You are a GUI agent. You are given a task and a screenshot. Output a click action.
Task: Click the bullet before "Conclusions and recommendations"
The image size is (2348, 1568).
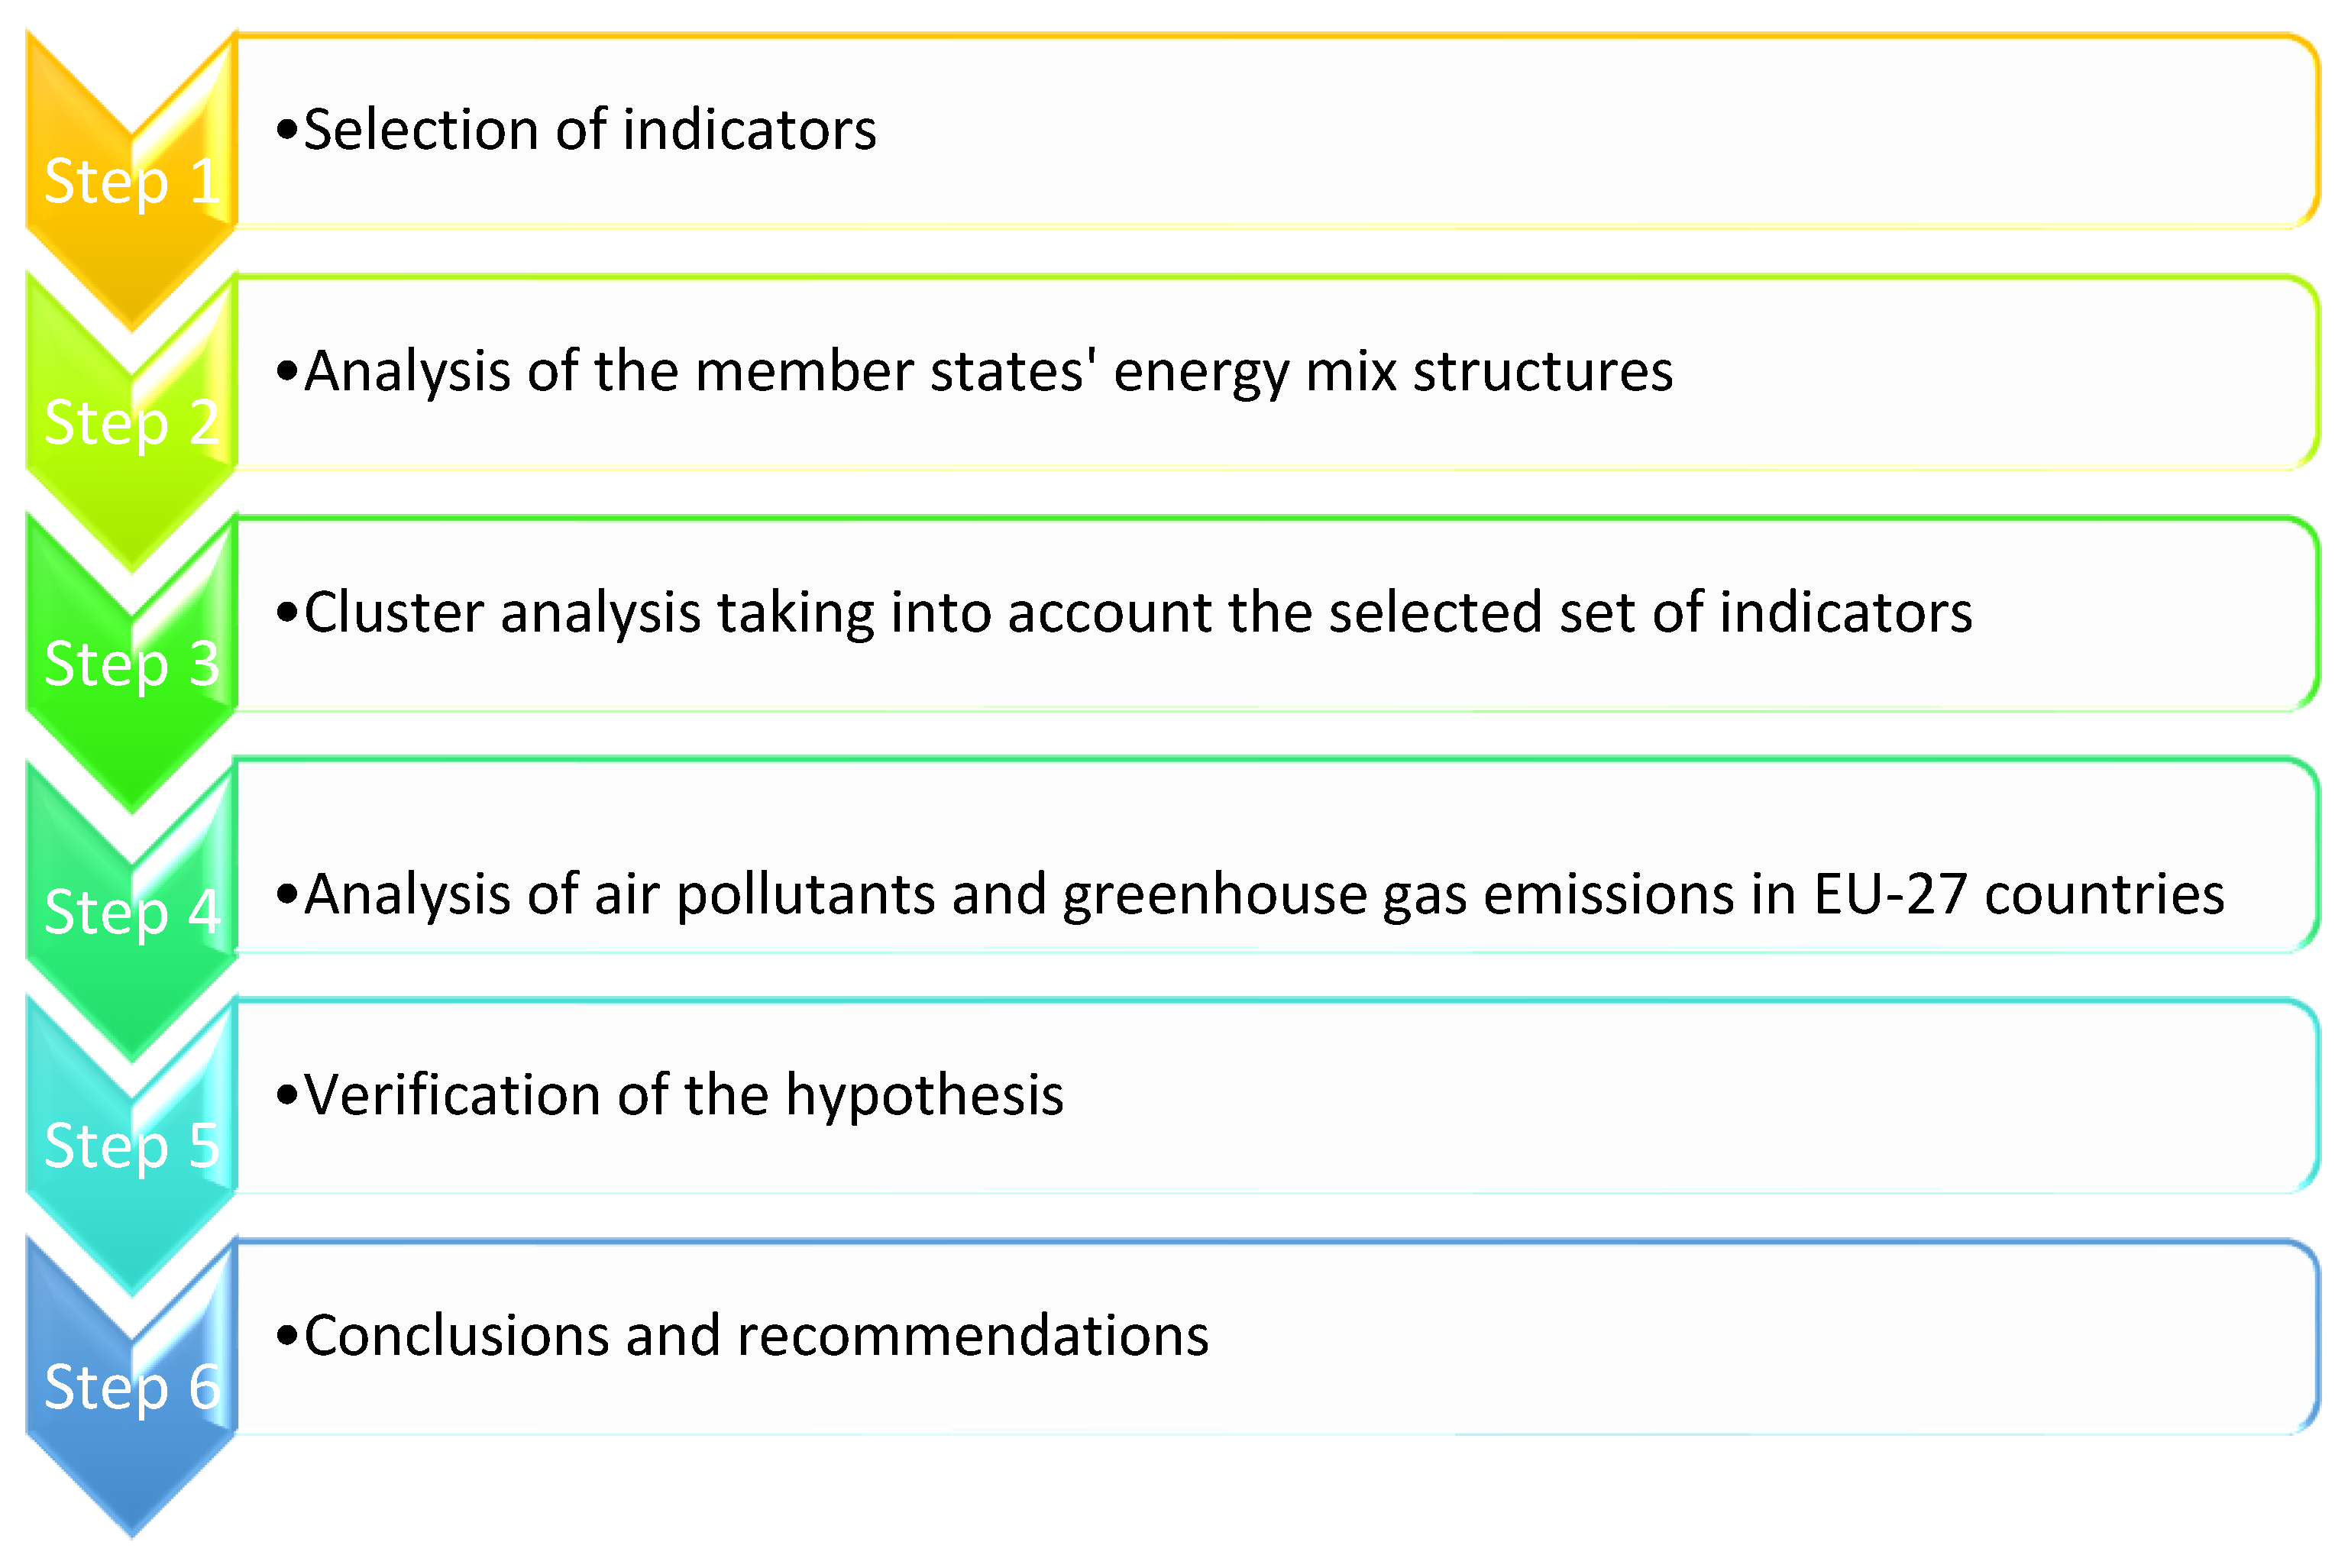pyautogui.click(x=287, y=1336)
